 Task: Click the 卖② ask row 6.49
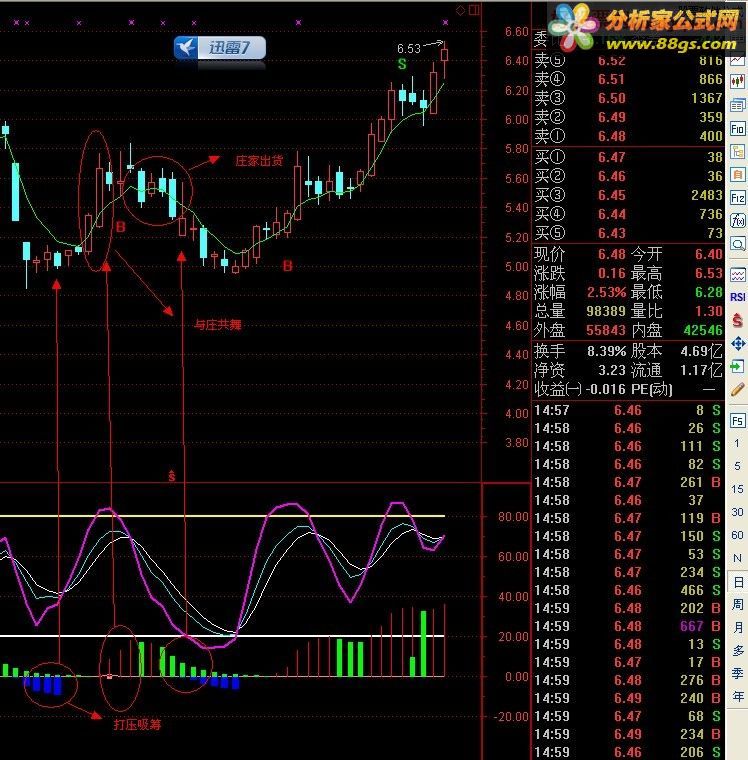(x=628, y=117)
